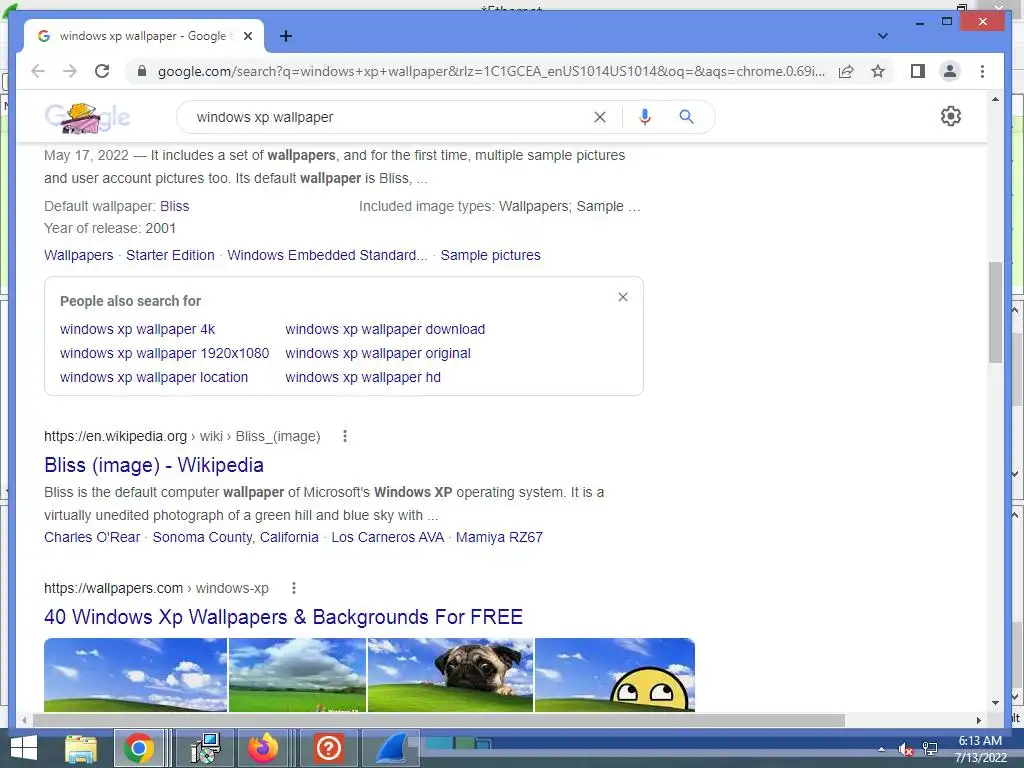
Task: Open 40 Windows Xp Wallpapers result
Action: (x=283, y=617)
